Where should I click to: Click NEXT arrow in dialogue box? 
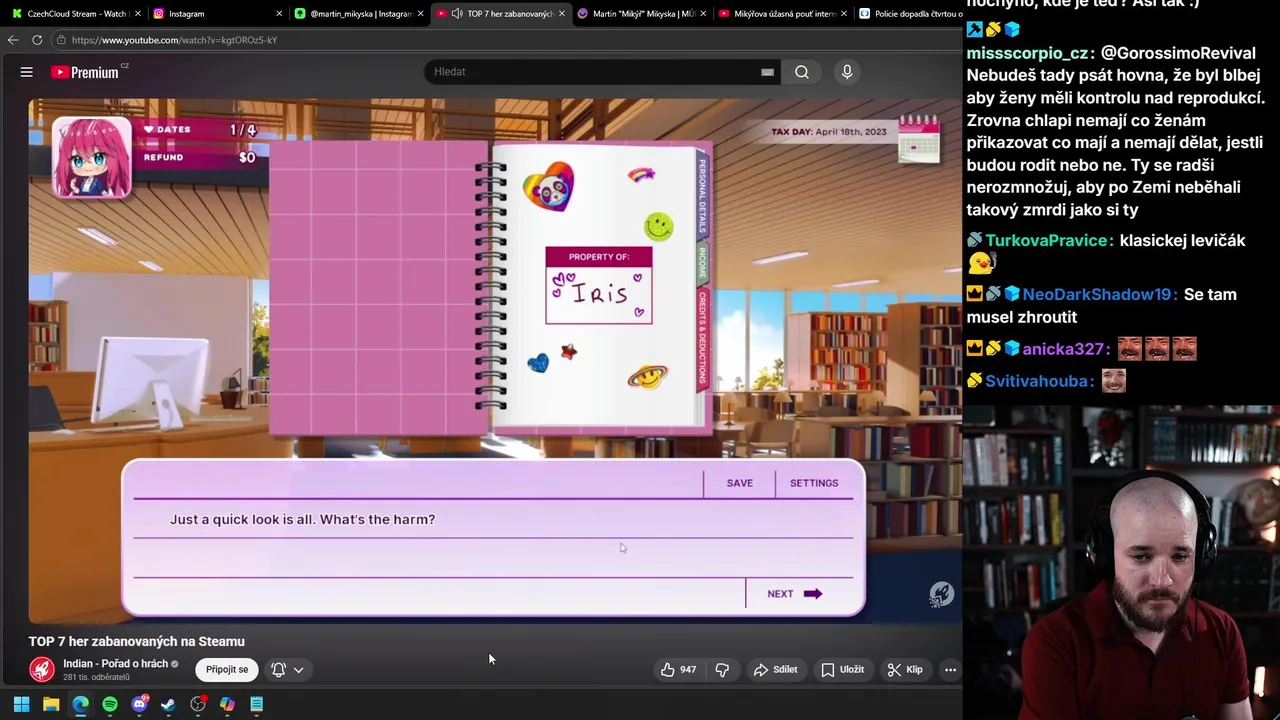[795, 594]
